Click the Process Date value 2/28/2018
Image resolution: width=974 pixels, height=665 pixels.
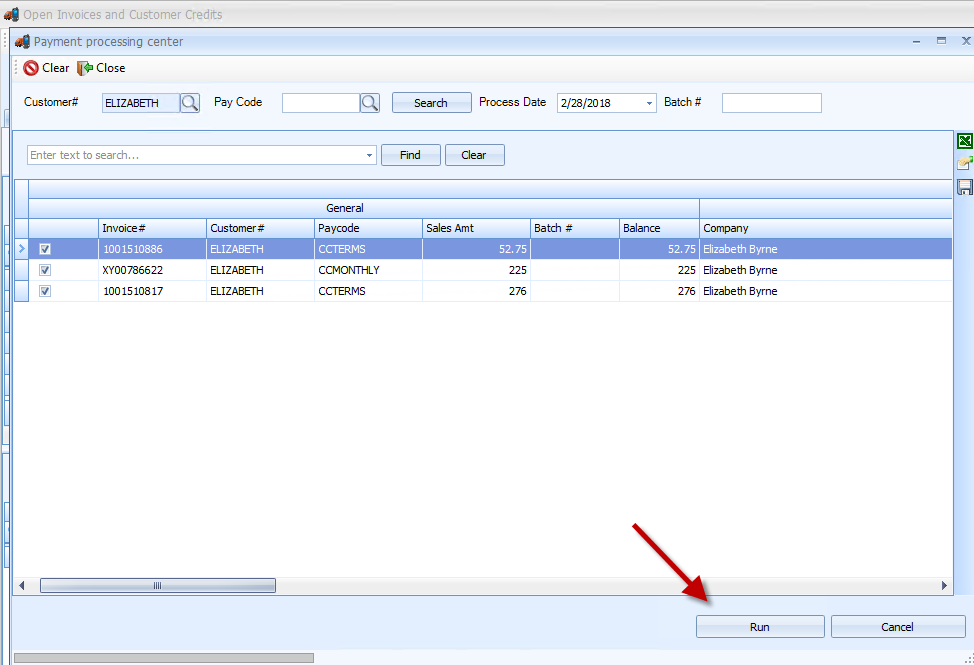(586, 103)
